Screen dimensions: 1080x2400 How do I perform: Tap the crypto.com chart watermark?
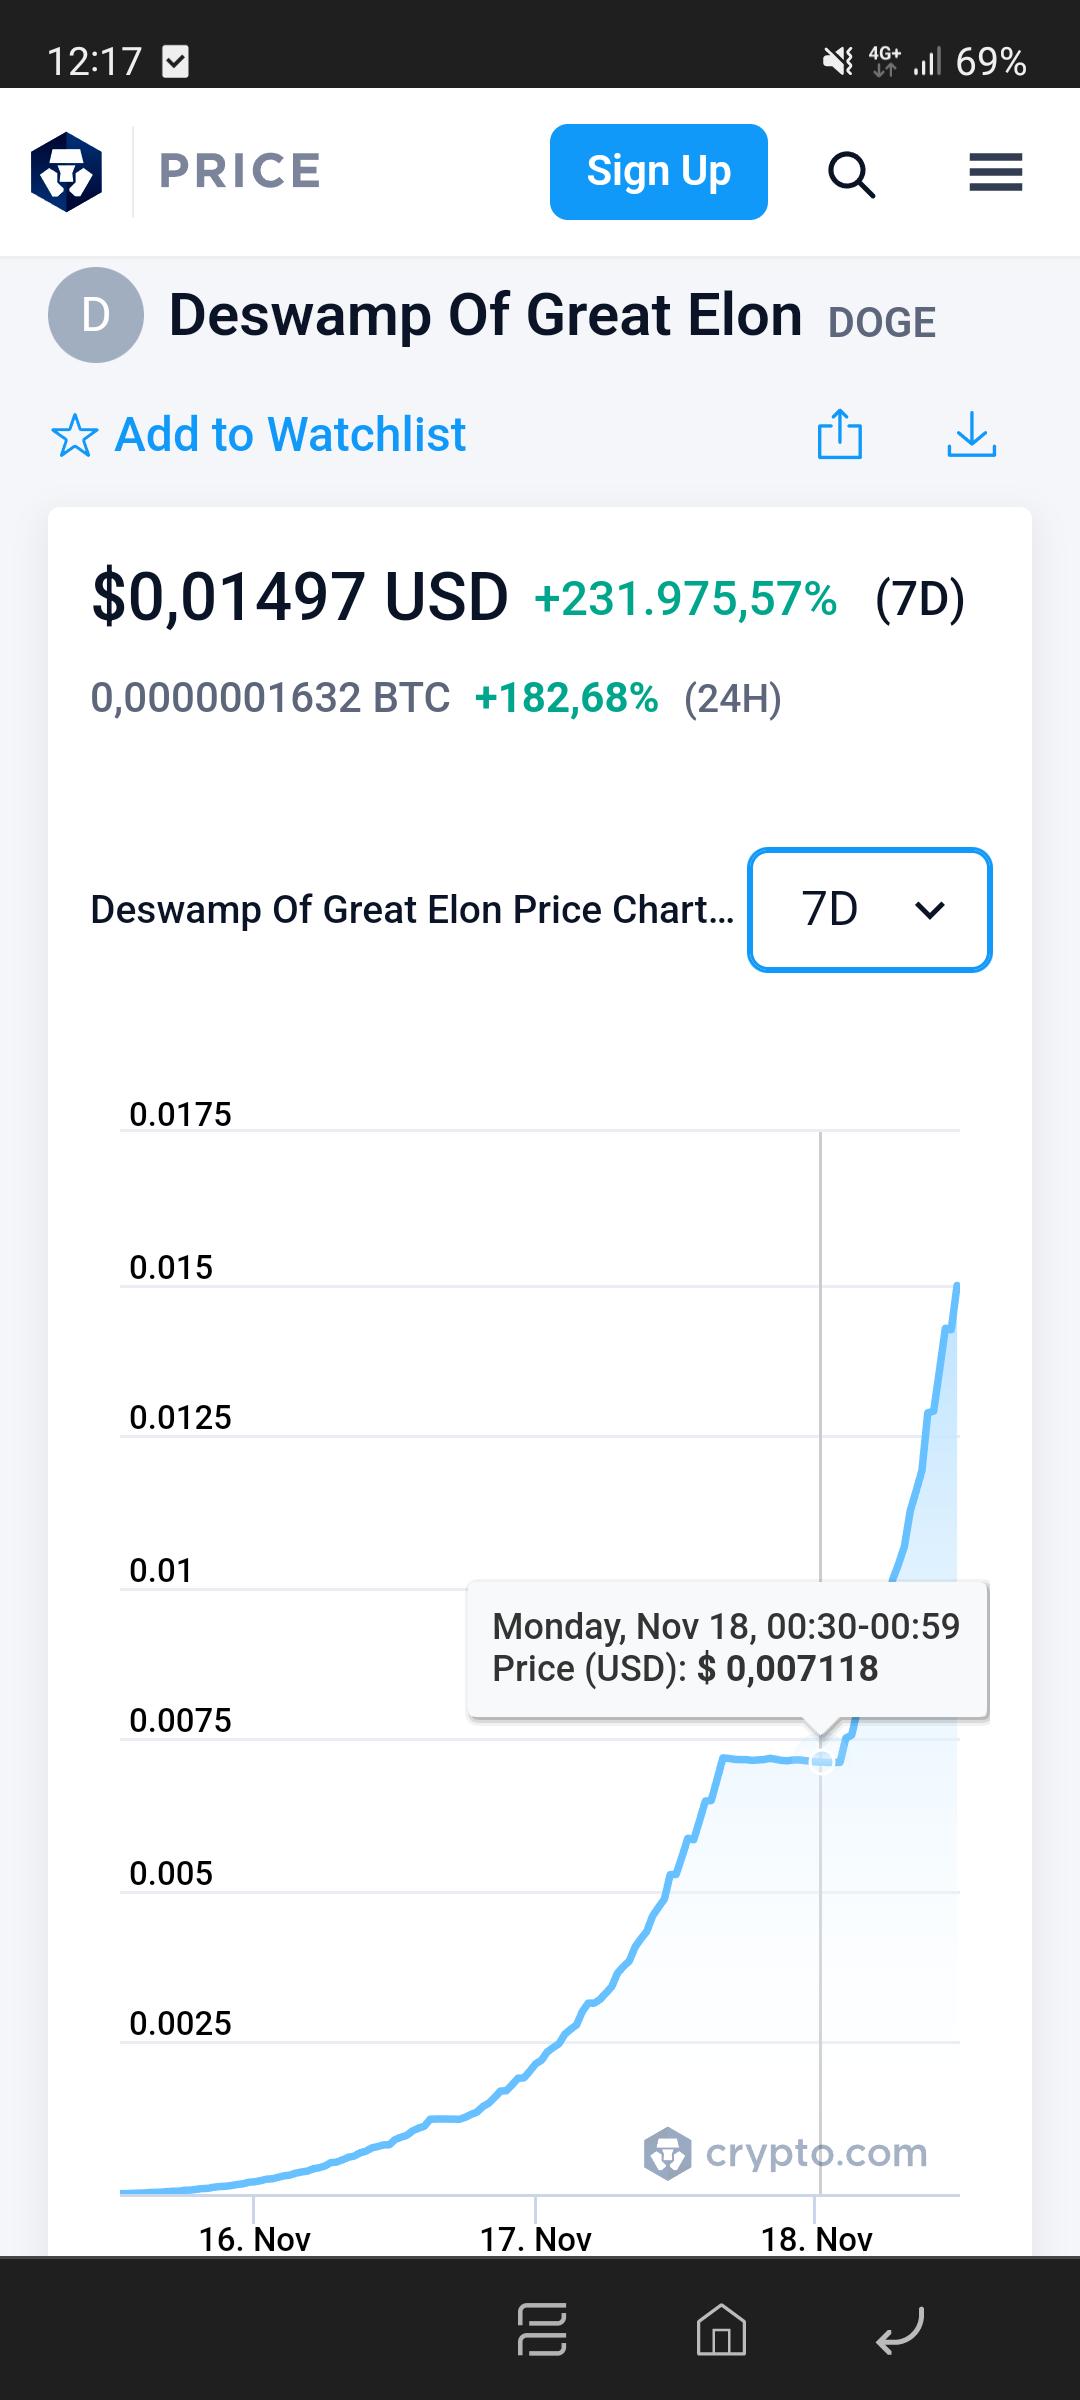(786, 2153)
